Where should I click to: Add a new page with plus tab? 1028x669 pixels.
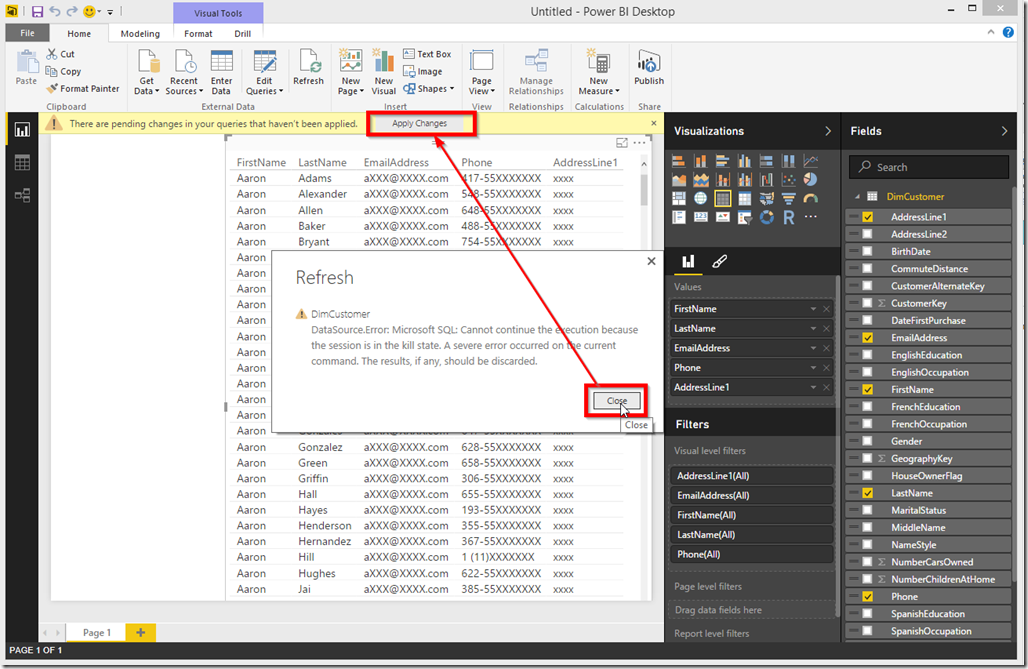click(141, 632)
